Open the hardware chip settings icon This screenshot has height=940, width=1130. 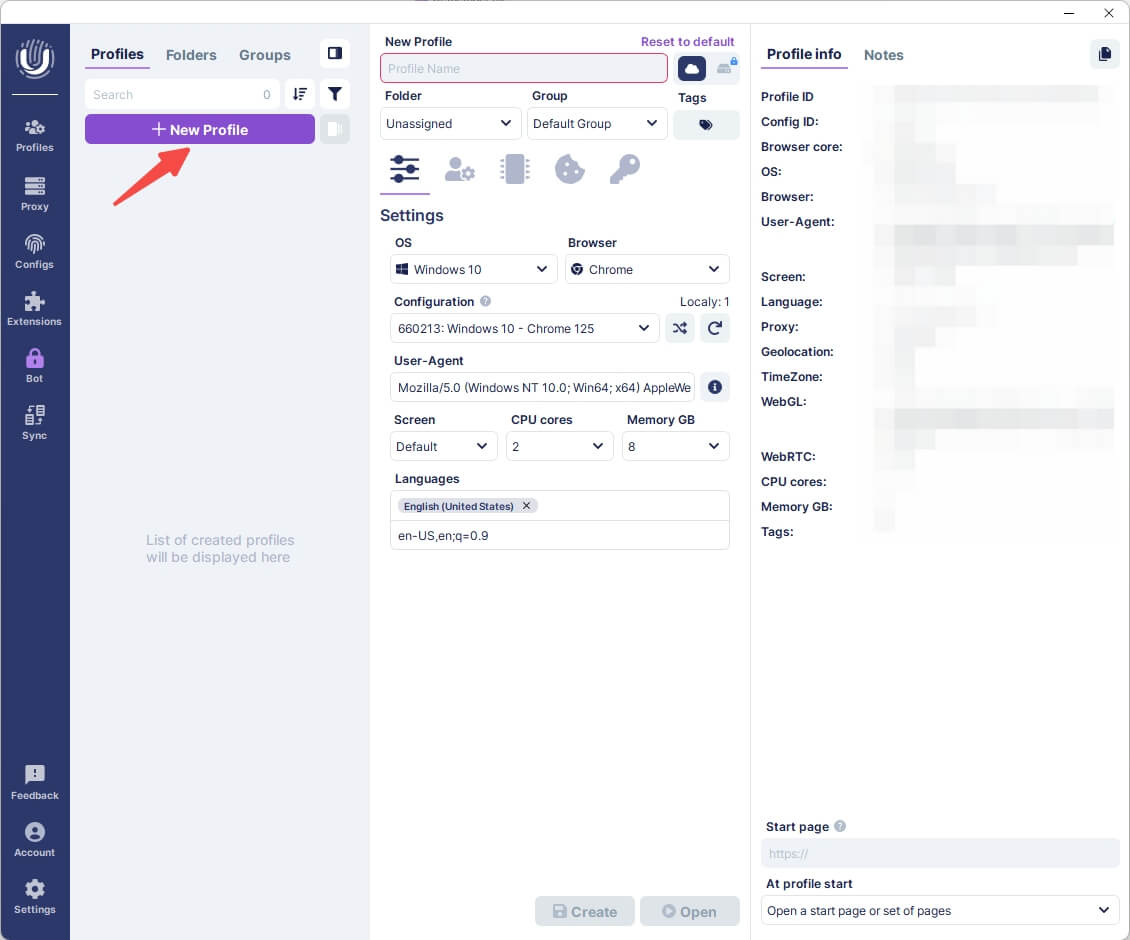pos(514,169)
